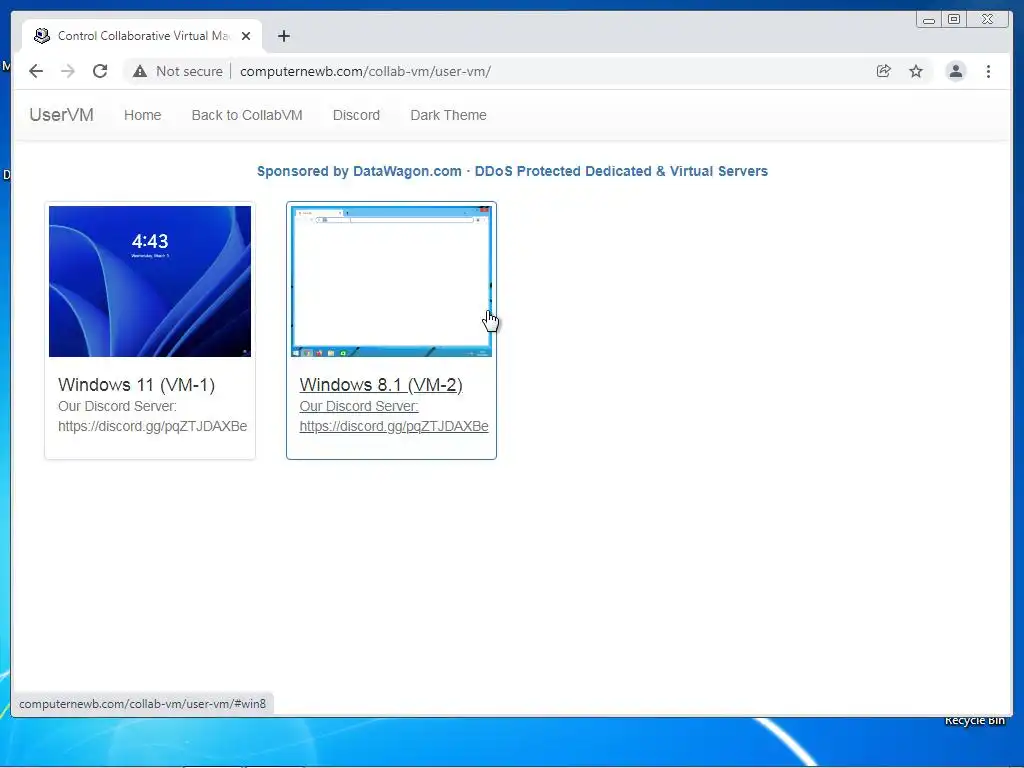1024x768 pixels.
Task: Switch to Dark Theme
Action: 448,115
